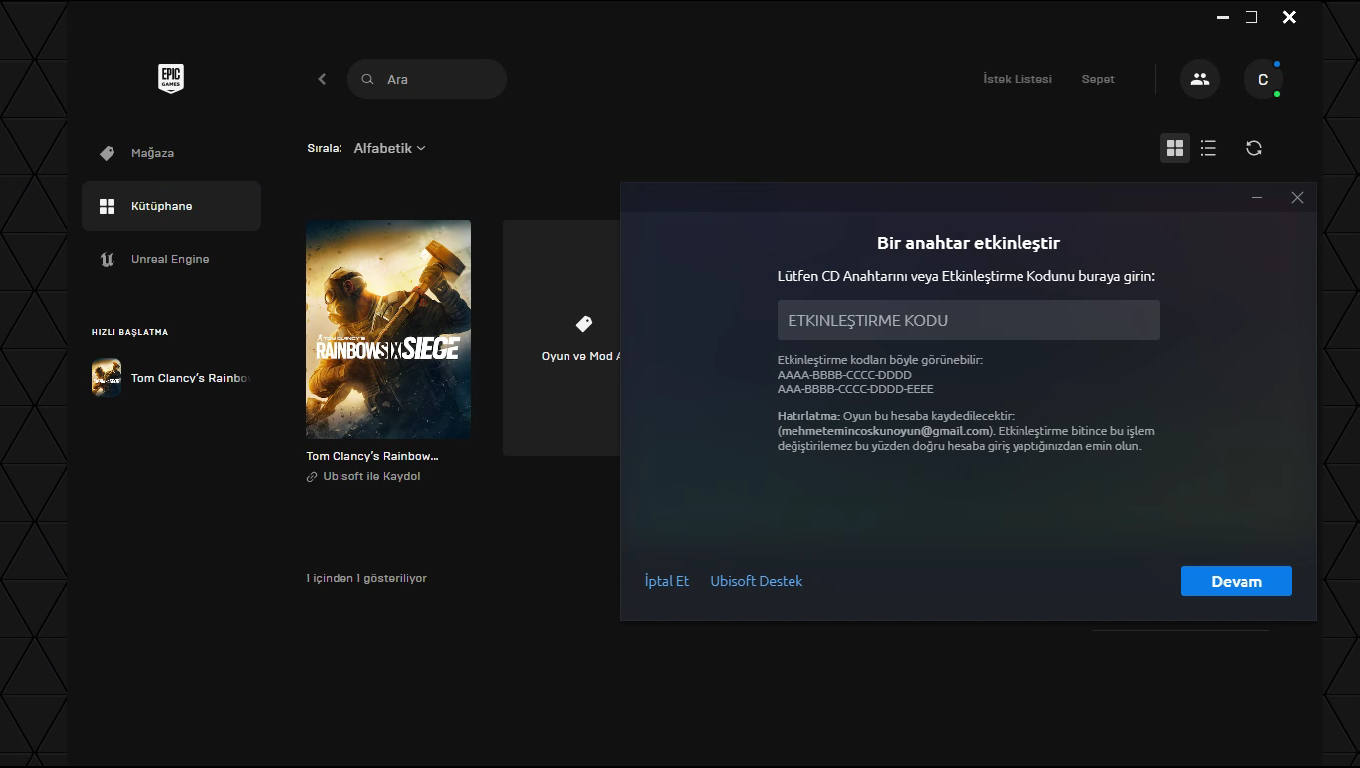Screen dimensions: 1360x768
Task: Minimize the key activation dialog
Action: [1257, 198]
